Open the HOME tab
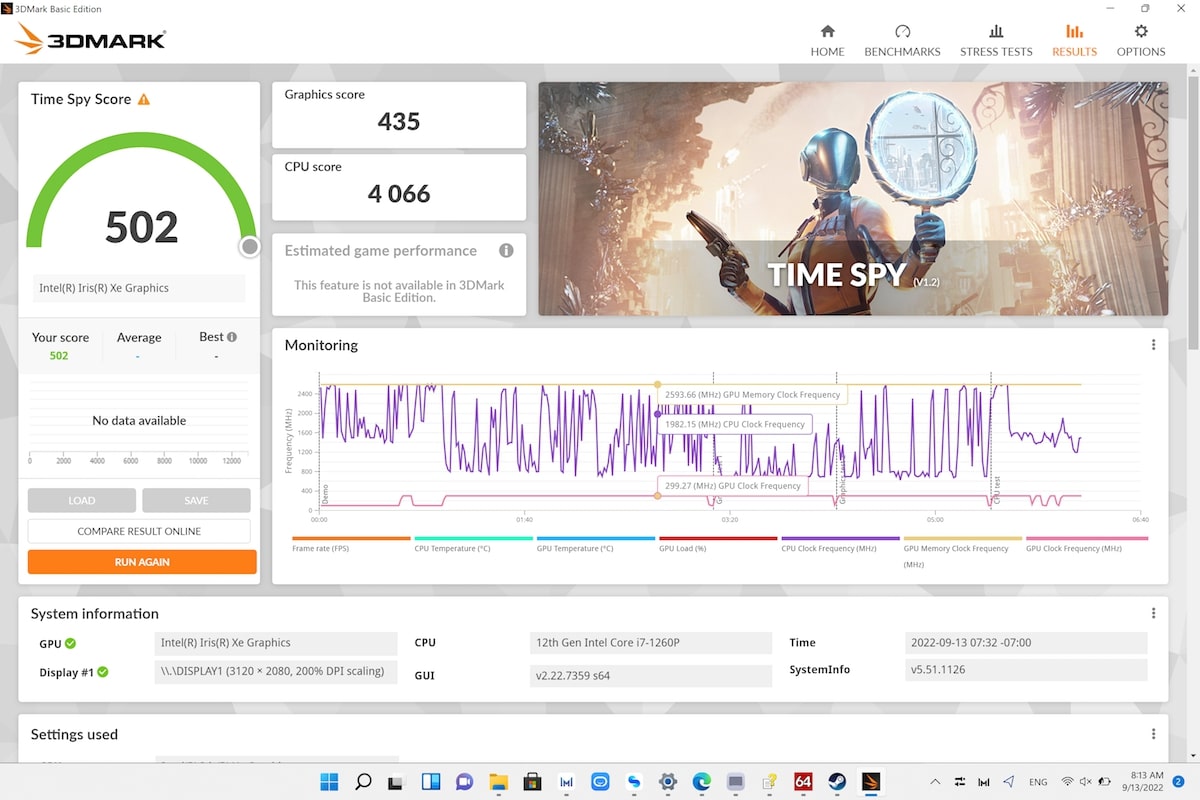This screenshot has height=800, width=1200. (827, 40)
